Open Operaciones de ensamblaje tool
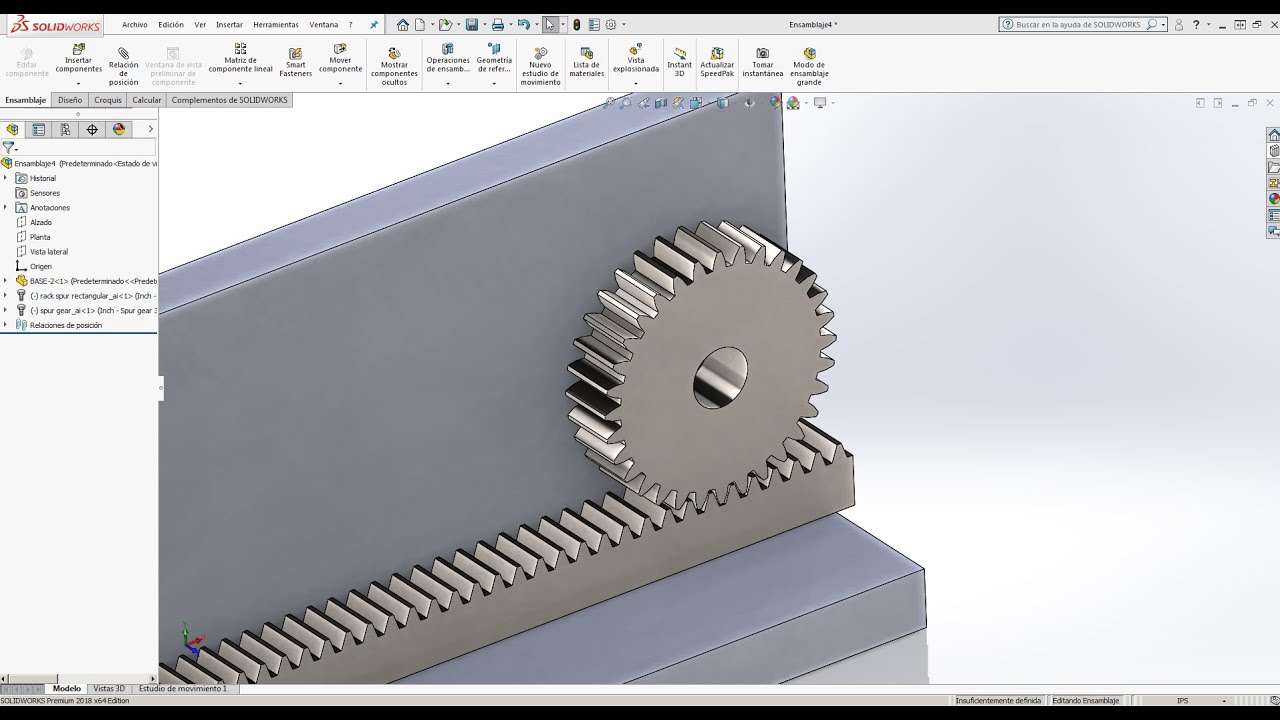Screen dimensions: 1280x720 point(447,59)
